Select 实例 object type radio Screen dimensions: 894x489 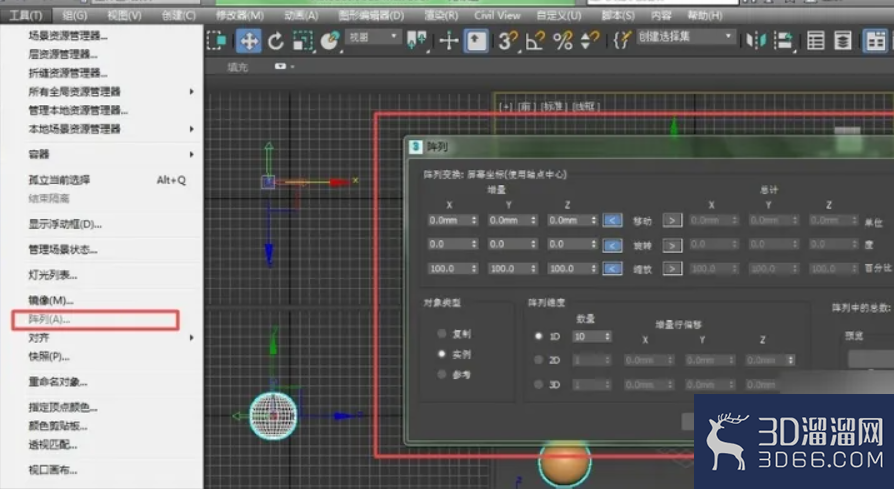point(441,354)
